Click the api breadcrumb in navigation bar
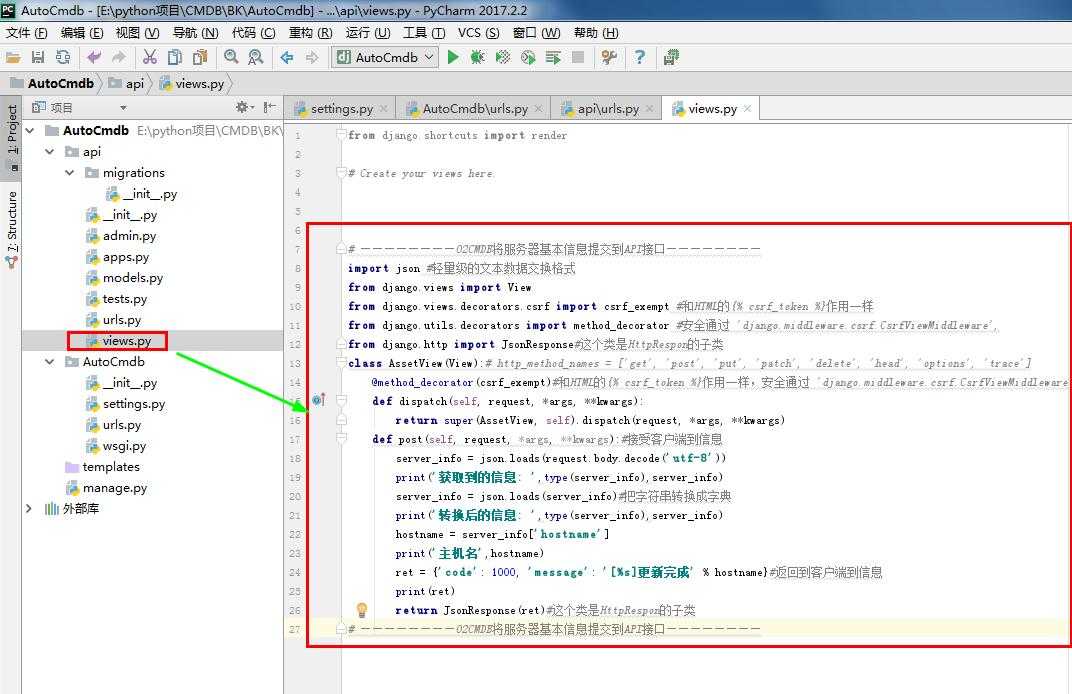The height and width of the screenshot is (694, 1072). [126, 83]
